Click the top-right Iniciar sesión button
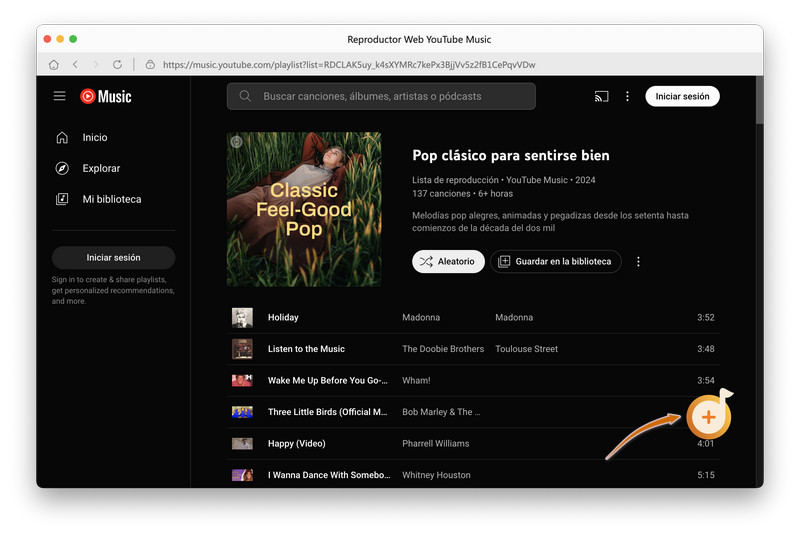800x536 pixels. pos(682,96)
